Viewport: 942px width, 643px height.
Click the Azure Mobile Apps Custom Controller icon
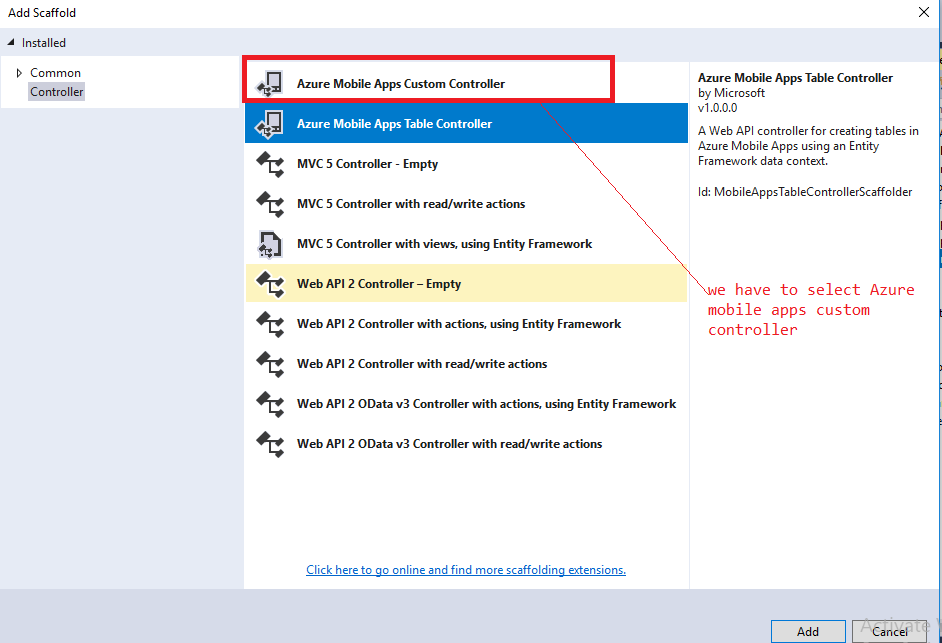tap(270, 84)
